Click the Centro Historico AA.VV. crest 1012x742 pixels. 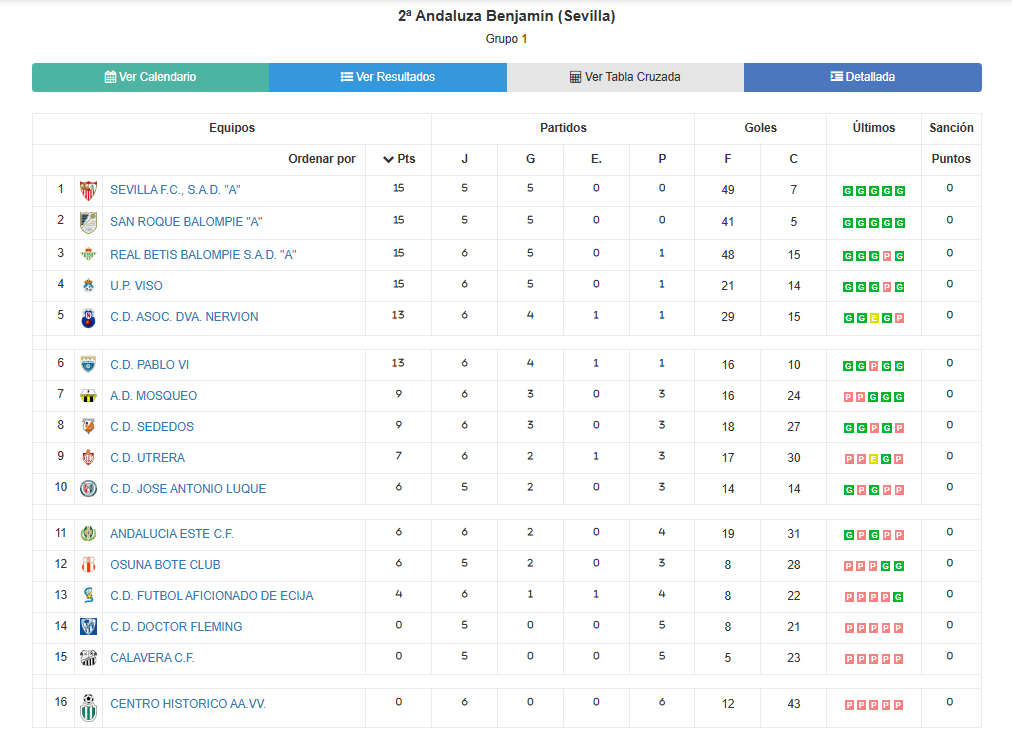pos(88,707)
